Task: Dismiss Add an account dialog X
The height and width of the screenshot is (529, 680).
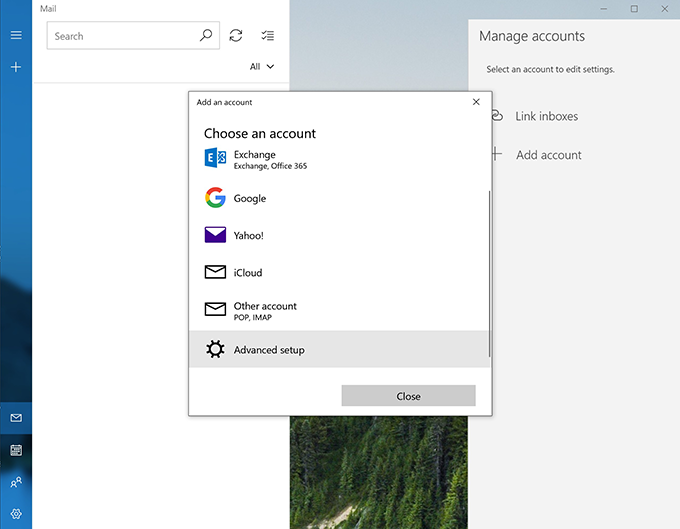Action: click(476, 102)
